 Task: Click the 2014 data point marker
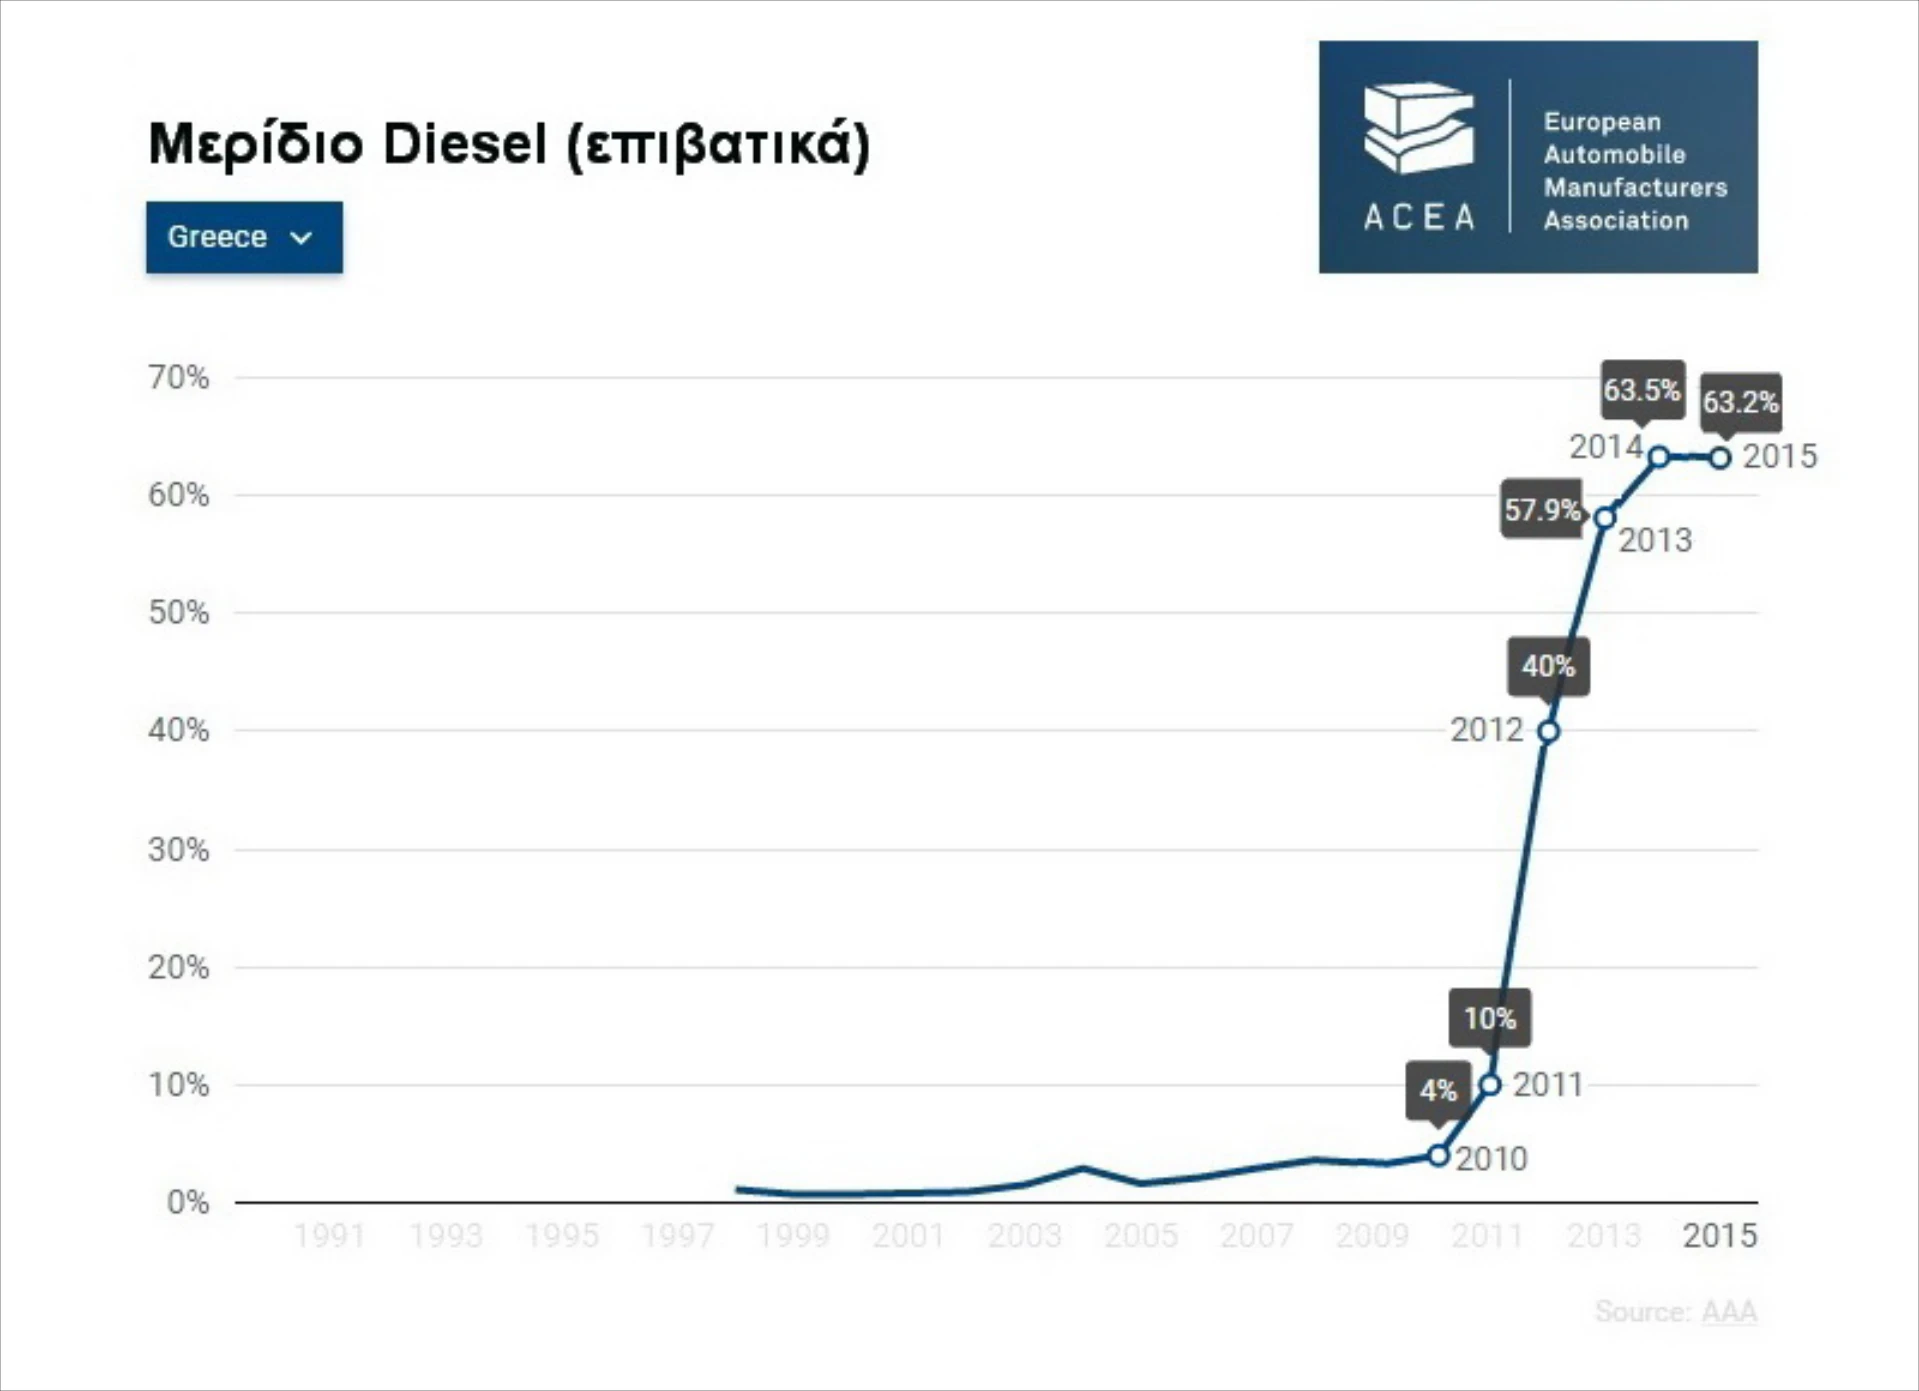tap(1658, 457)
